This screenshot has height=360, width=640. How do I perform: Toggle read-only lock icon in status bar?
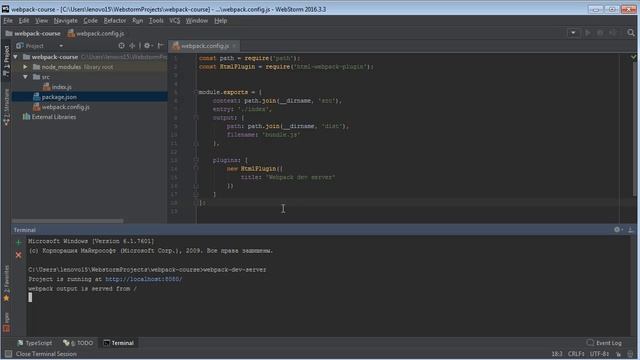click(x=619, y=354)
